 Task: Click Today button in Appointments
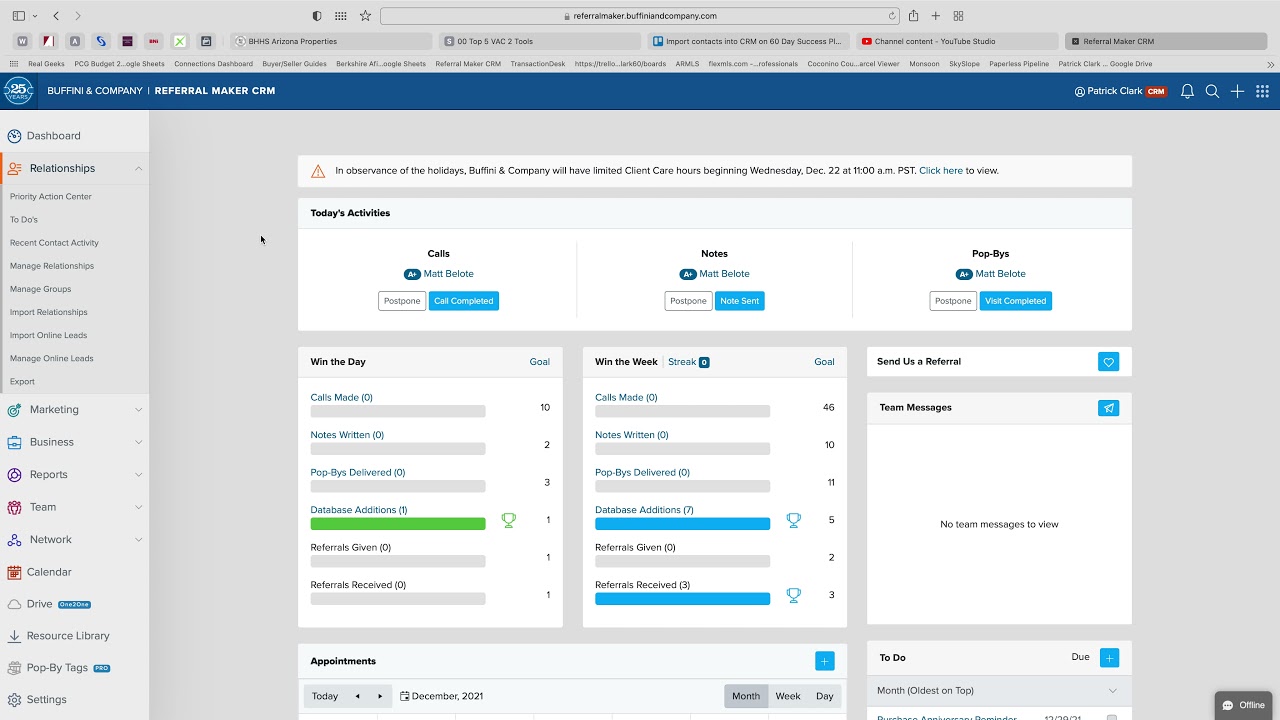coord(325,696)
